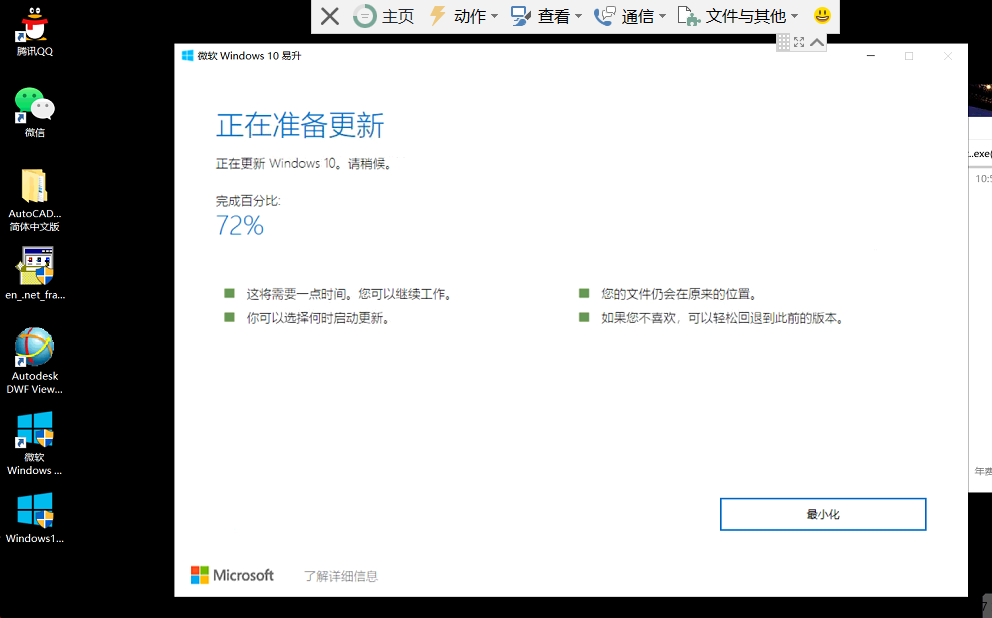Screen dimensions: 992x618
Task: Select the Windows1... desktop icon
Action: 35,518
